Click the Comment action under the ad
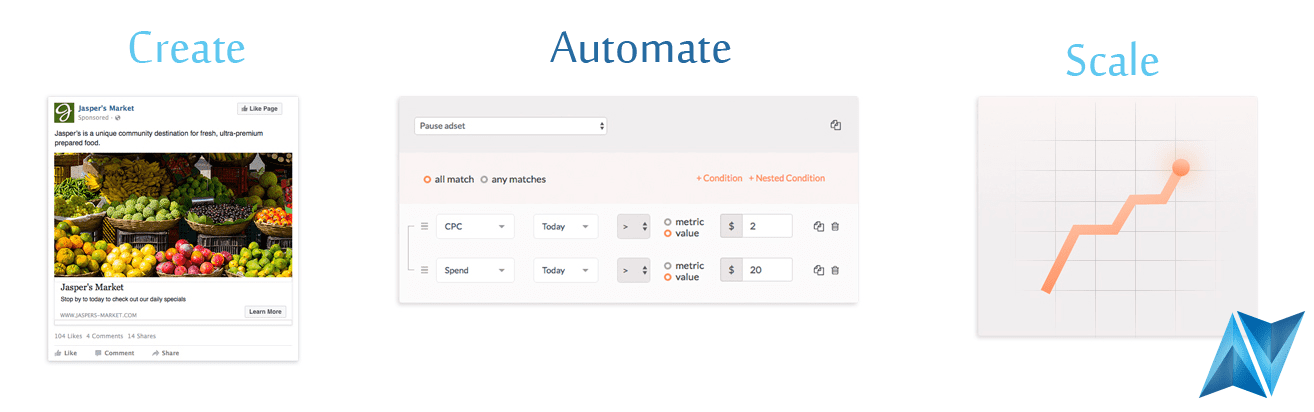Screen dimensions: 1314x412 (x=114, y=353)
